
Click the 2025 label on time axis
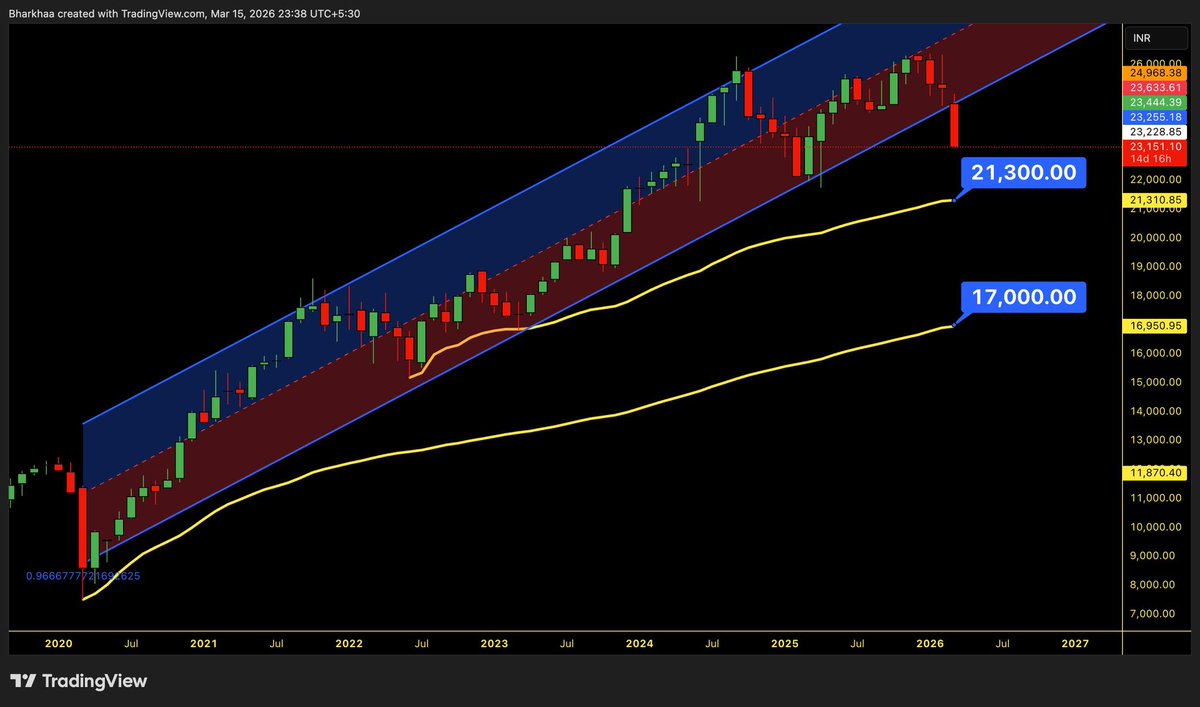coord(785,645)
